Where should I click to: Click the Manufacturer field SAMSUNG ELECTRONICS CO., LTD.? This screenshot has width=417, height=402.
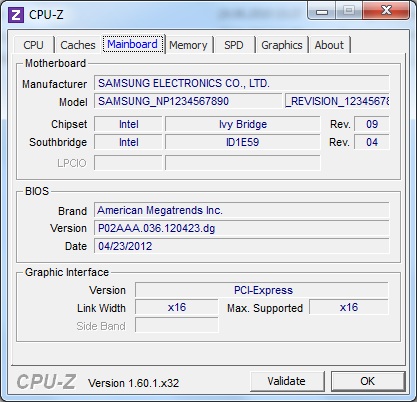tap(242, 83)
